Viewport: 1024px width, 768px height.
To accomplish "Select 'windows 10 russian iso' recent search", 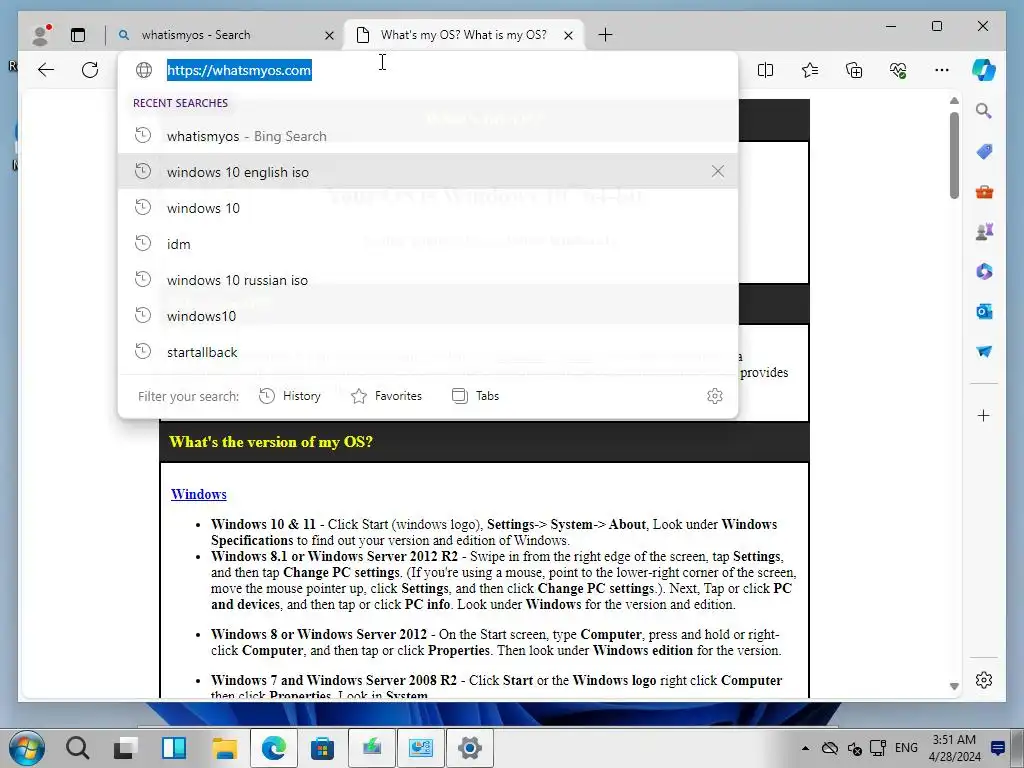I will click(x=428, y=280).
